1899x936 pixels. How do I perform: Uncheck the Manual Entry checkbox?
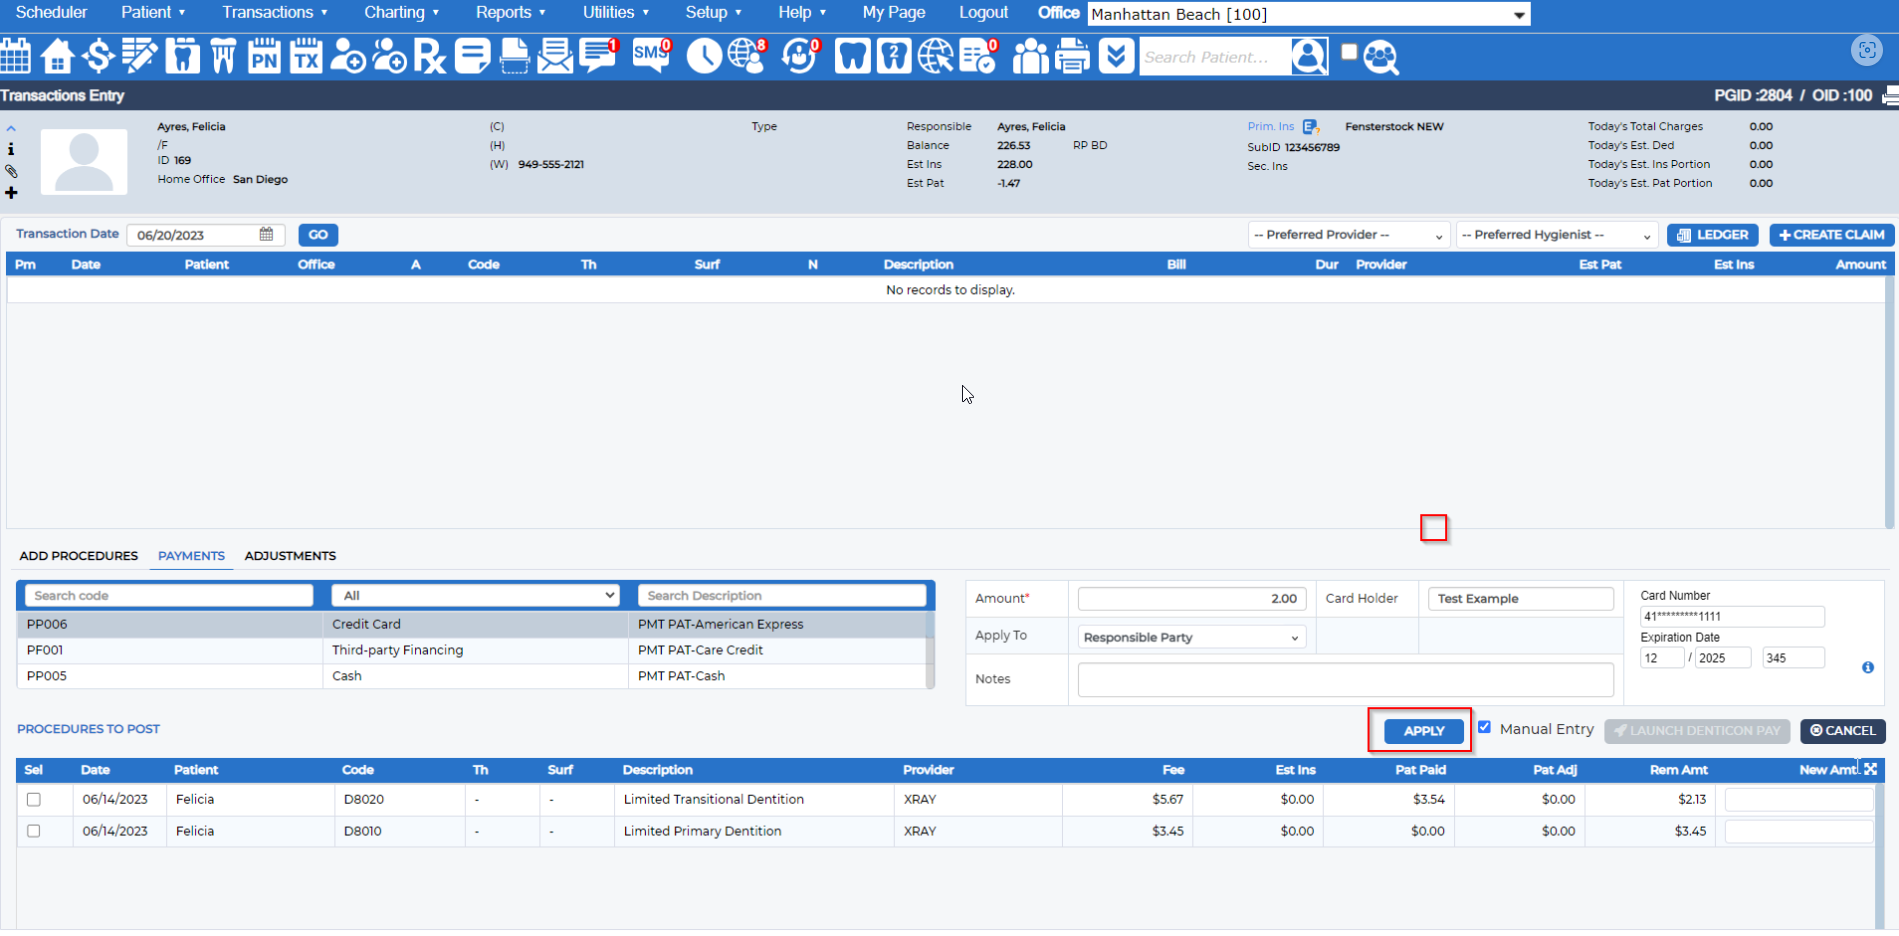pos(1485,727)
